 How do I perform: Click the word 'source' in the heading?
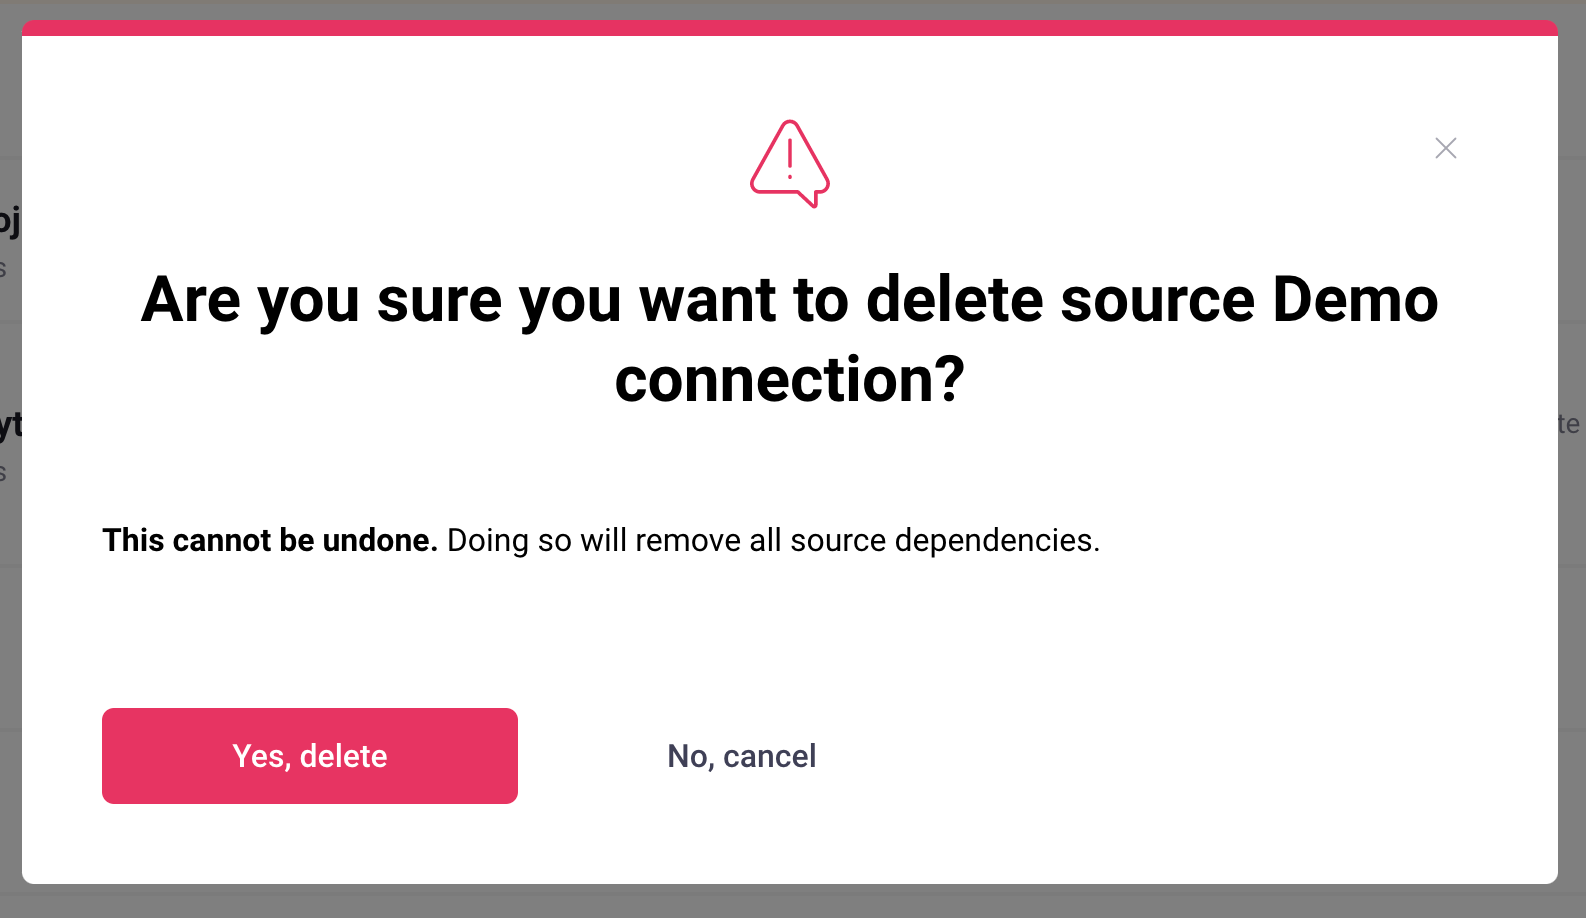click(x=1157, y=300)
